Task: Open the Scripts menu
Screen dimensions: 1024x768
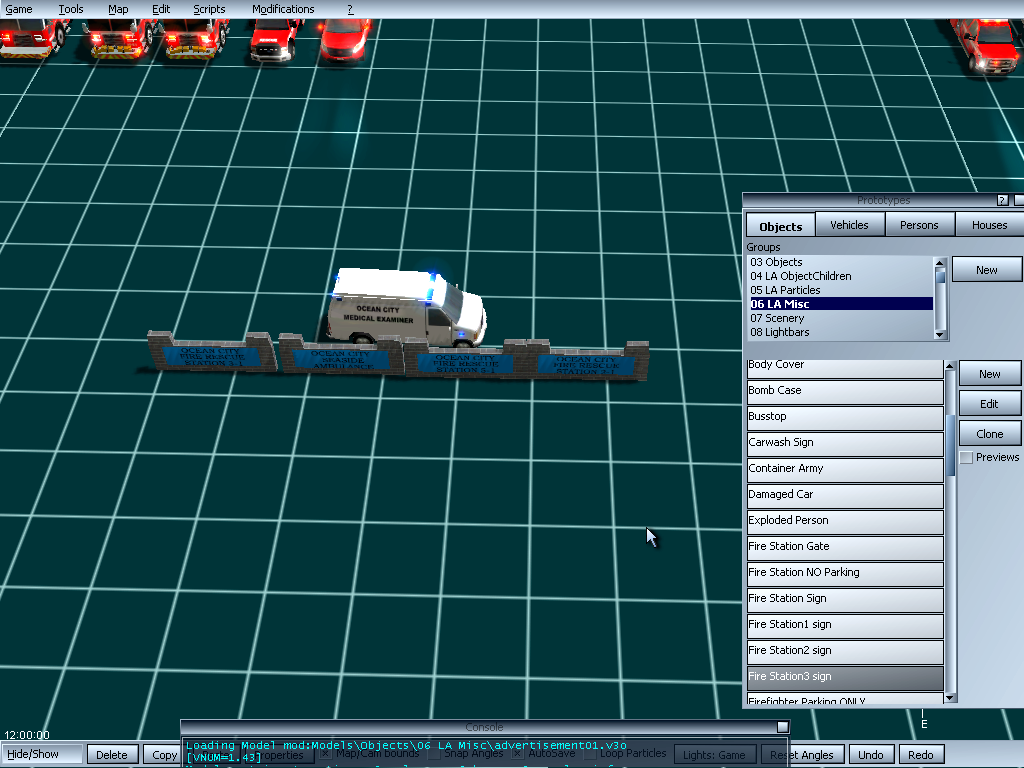Action: point(209,9)
